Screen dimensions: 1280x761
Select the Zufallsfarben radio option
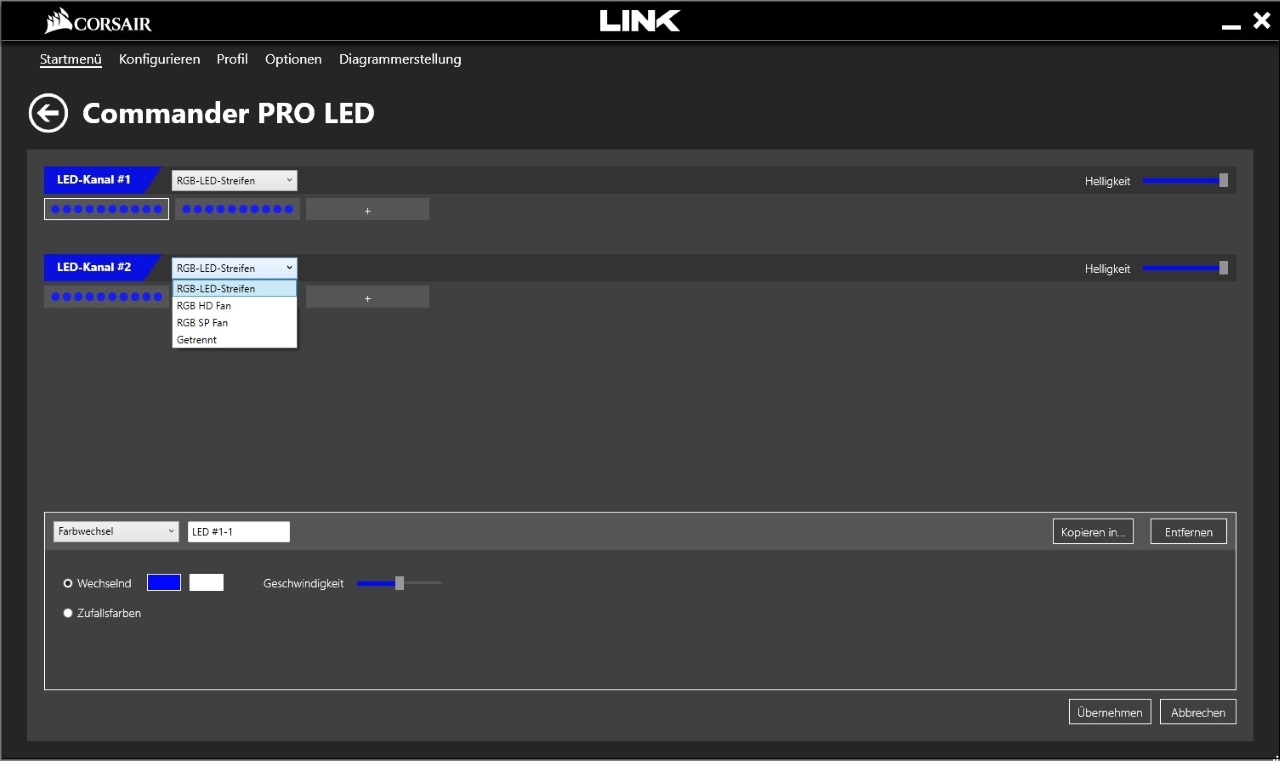[x=68, y=613]
